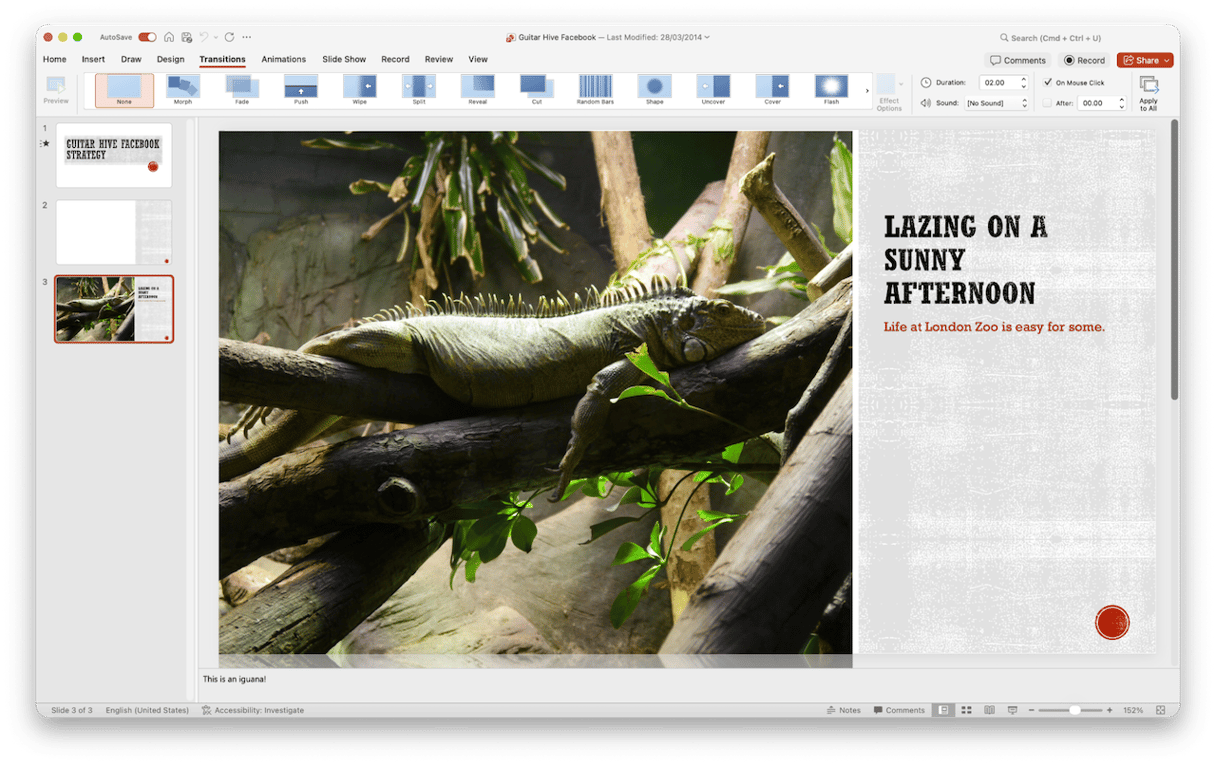This screenshot has width=1216, height=765.
Task: Click the Home icon in title bar
Action: [169, 37]
